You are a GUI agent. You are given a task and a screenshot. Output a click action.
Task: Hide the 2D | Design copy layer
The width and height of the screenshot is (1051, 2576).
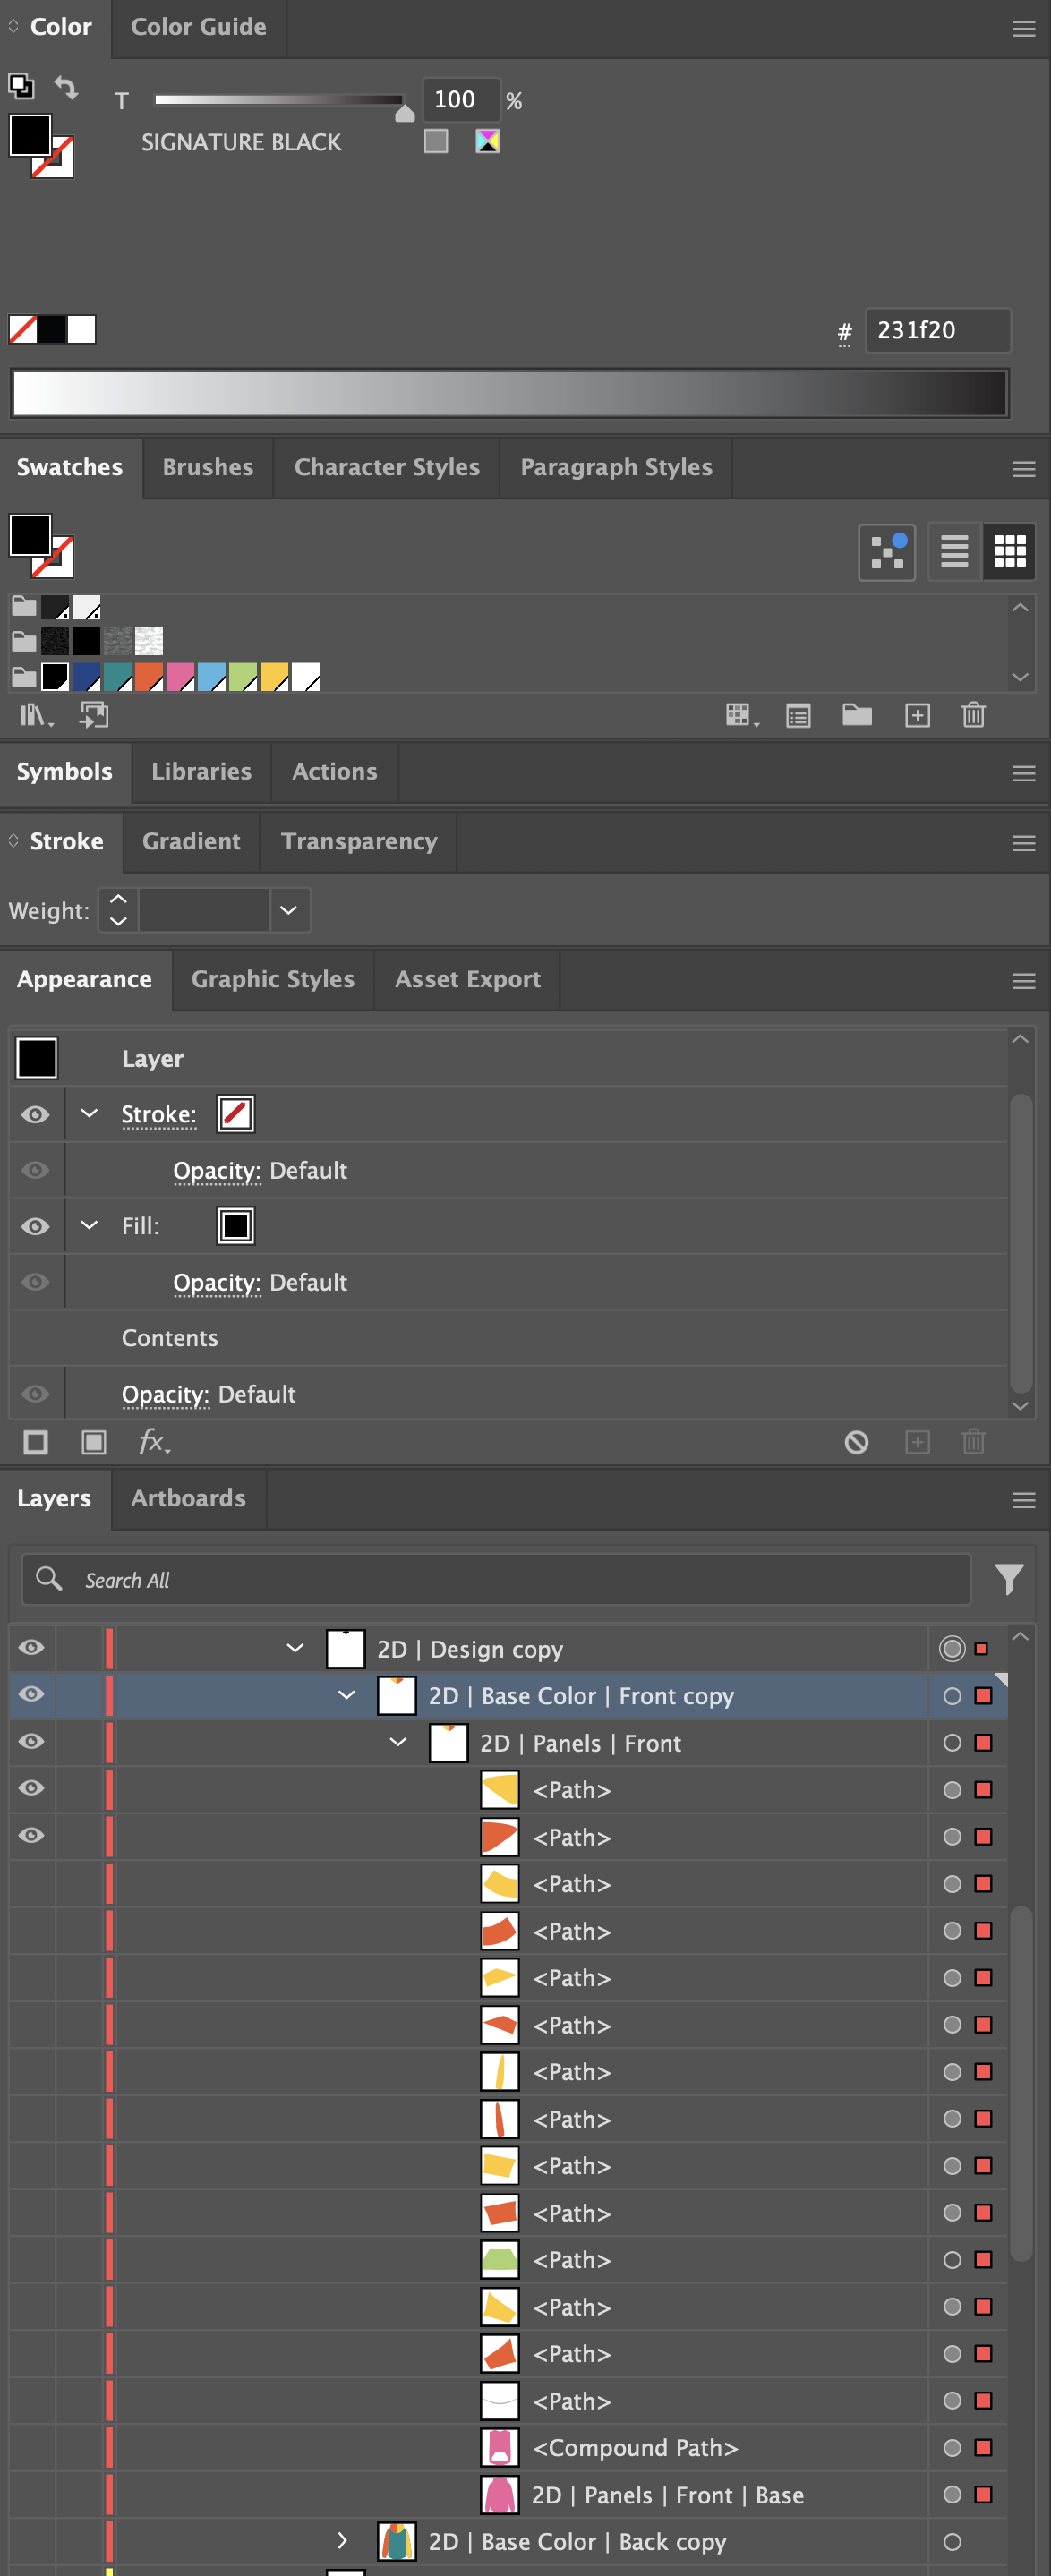[32, 1648]
